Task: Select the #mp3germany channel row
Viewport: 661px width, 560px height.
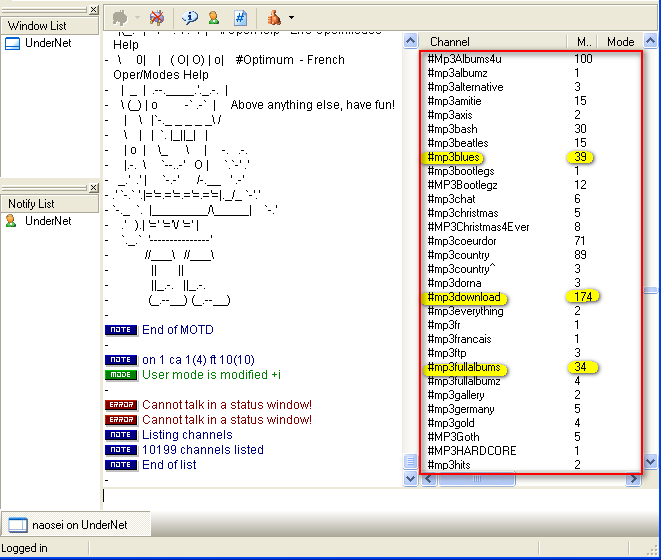Action: (x=531, y=409)
